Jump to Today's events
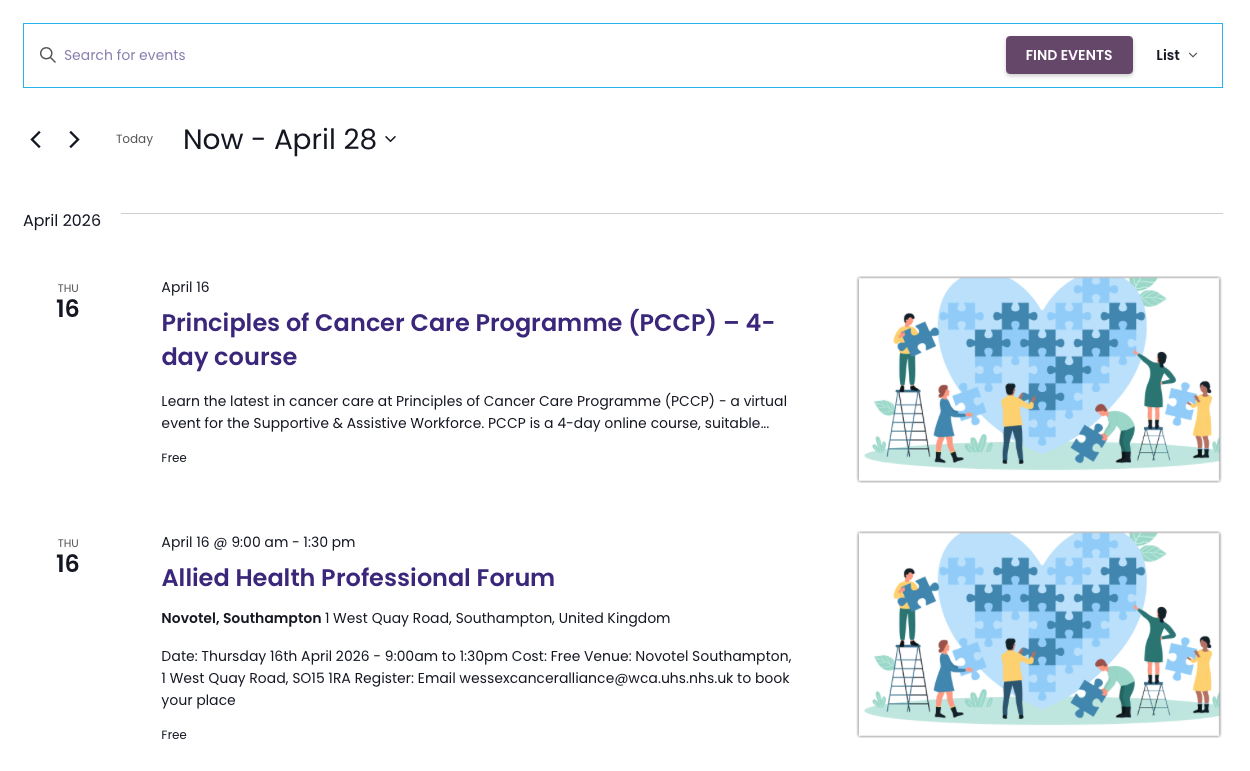This screenshot has width=1250, height=771. point(134,139)
